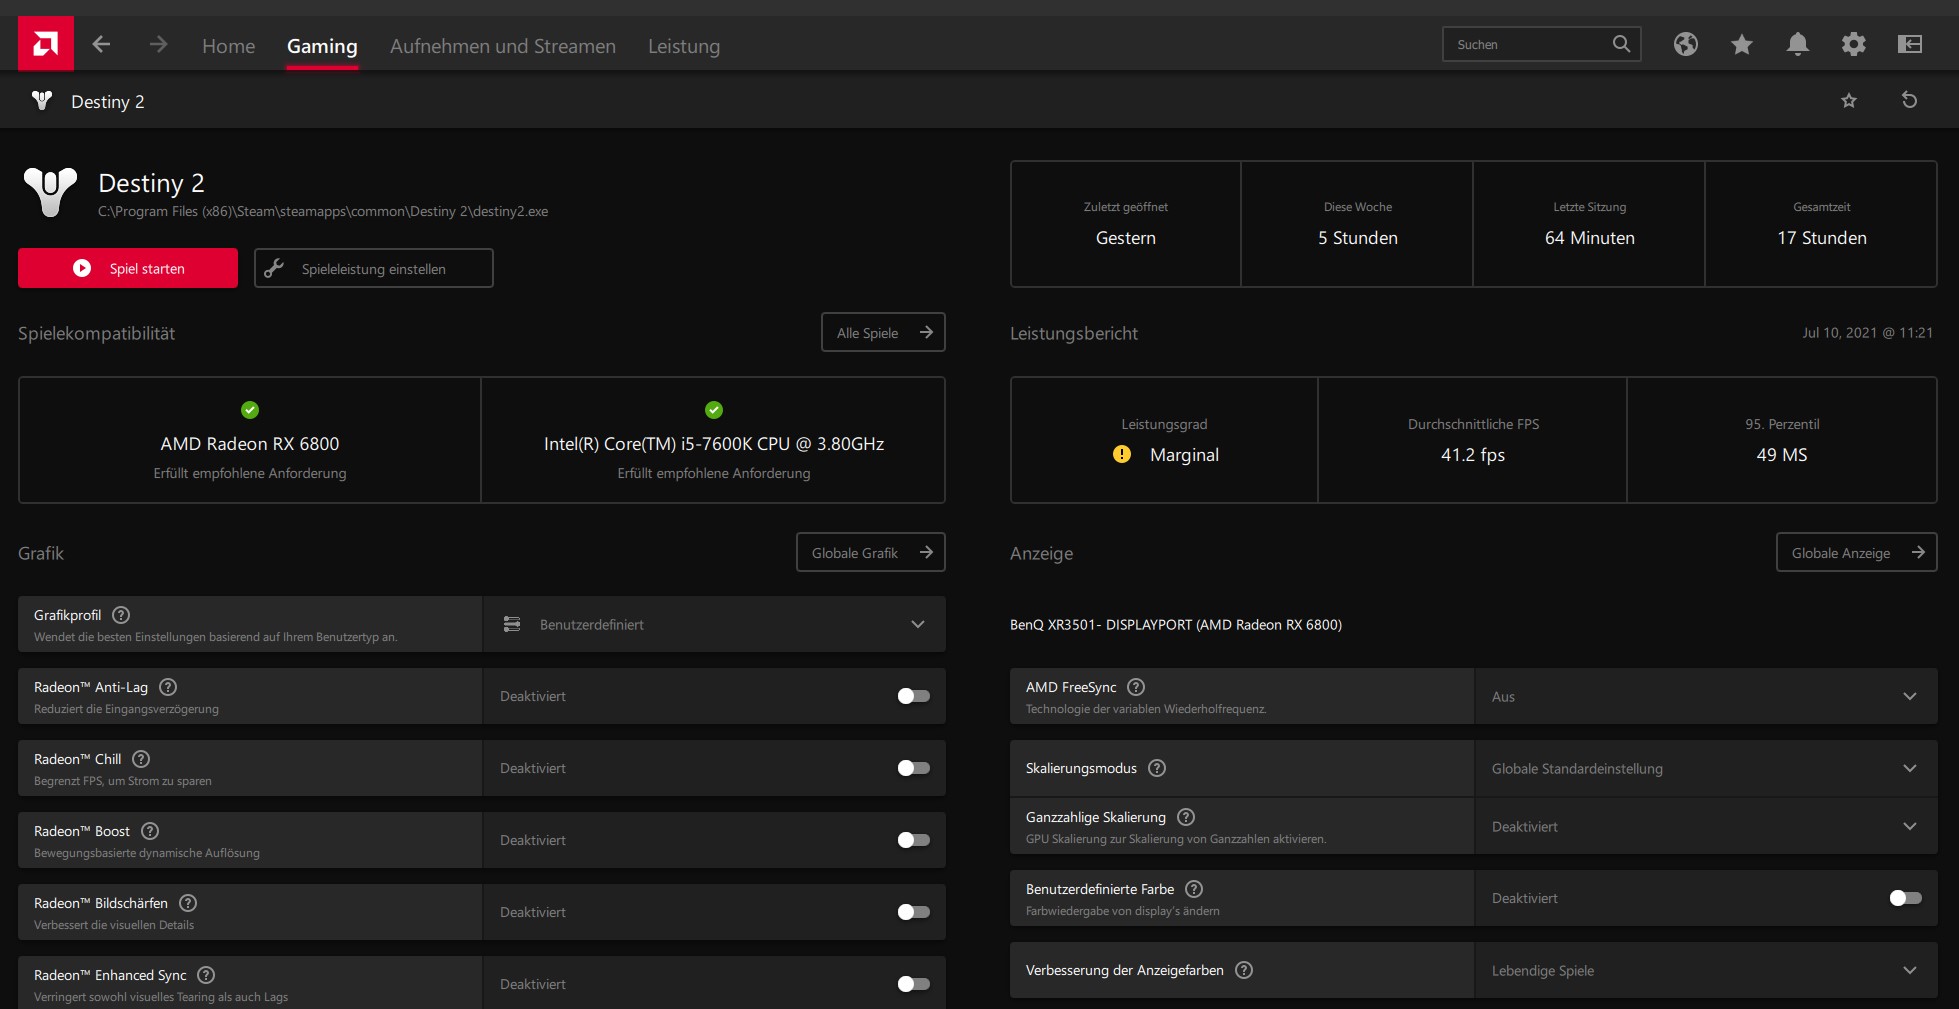Reset Destiny 2 profile settings icon
1959x1009 pixels.
pyautogui.click(x=1909, y=100)
